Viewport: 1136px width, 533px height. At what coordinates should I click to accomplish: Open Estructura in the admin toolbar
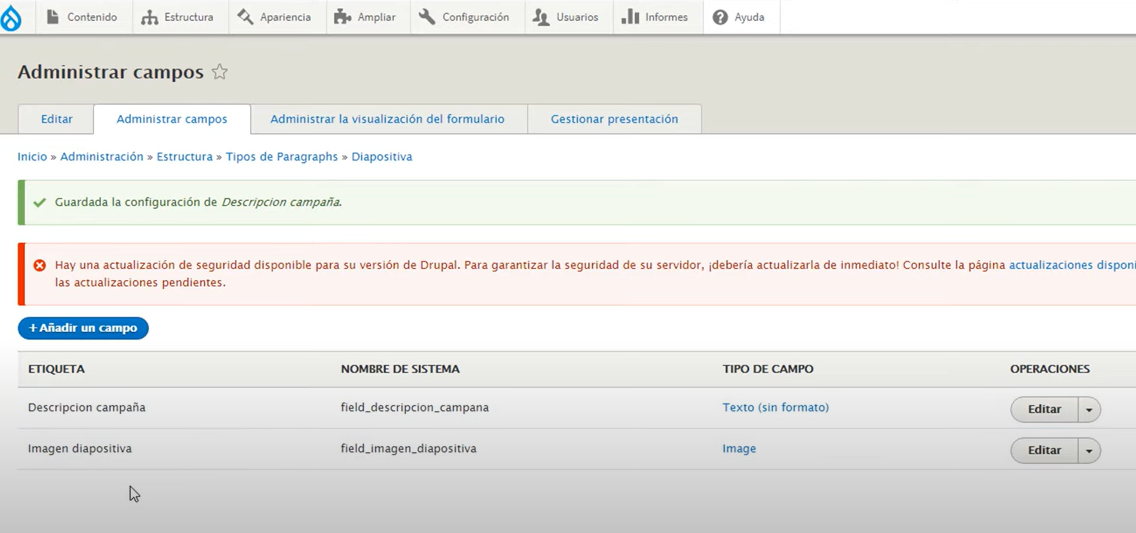click(178, 17)
